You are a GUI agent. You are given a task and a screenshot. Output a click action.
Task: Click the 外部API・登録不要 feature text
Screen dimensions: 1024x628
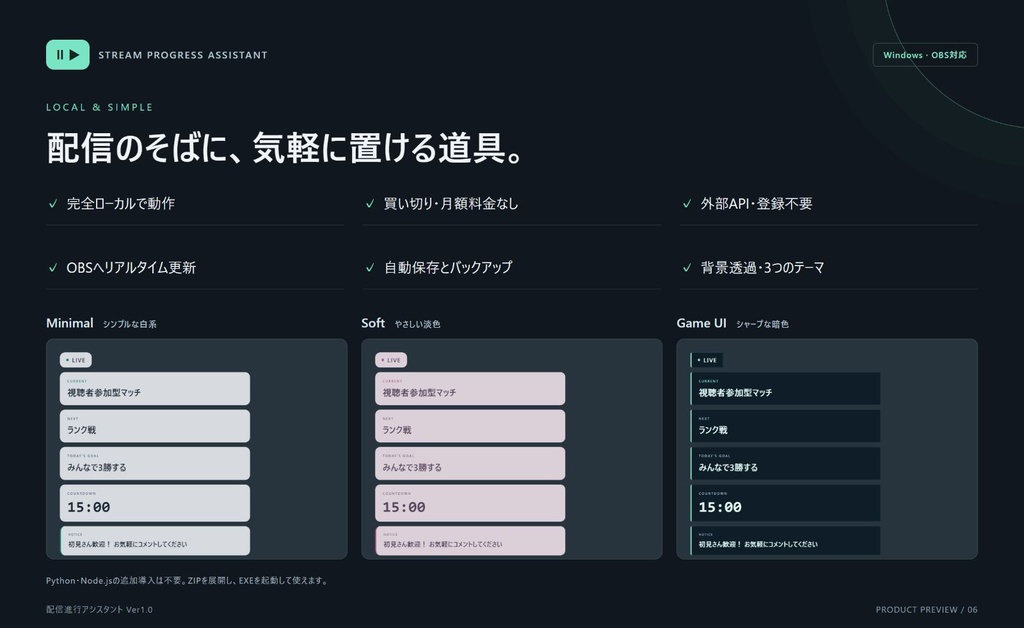(756, 204)
